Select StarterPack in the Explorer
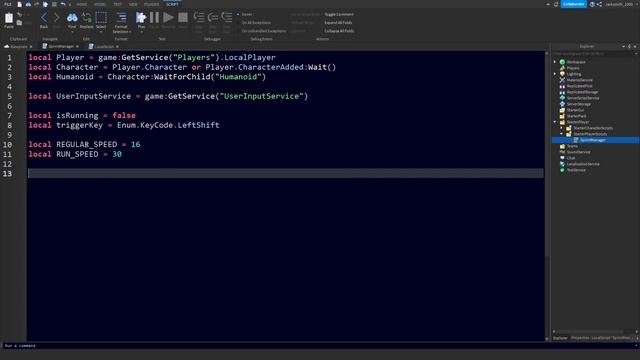The width and height of the screenshot is (640, 360). click(576, 116)
